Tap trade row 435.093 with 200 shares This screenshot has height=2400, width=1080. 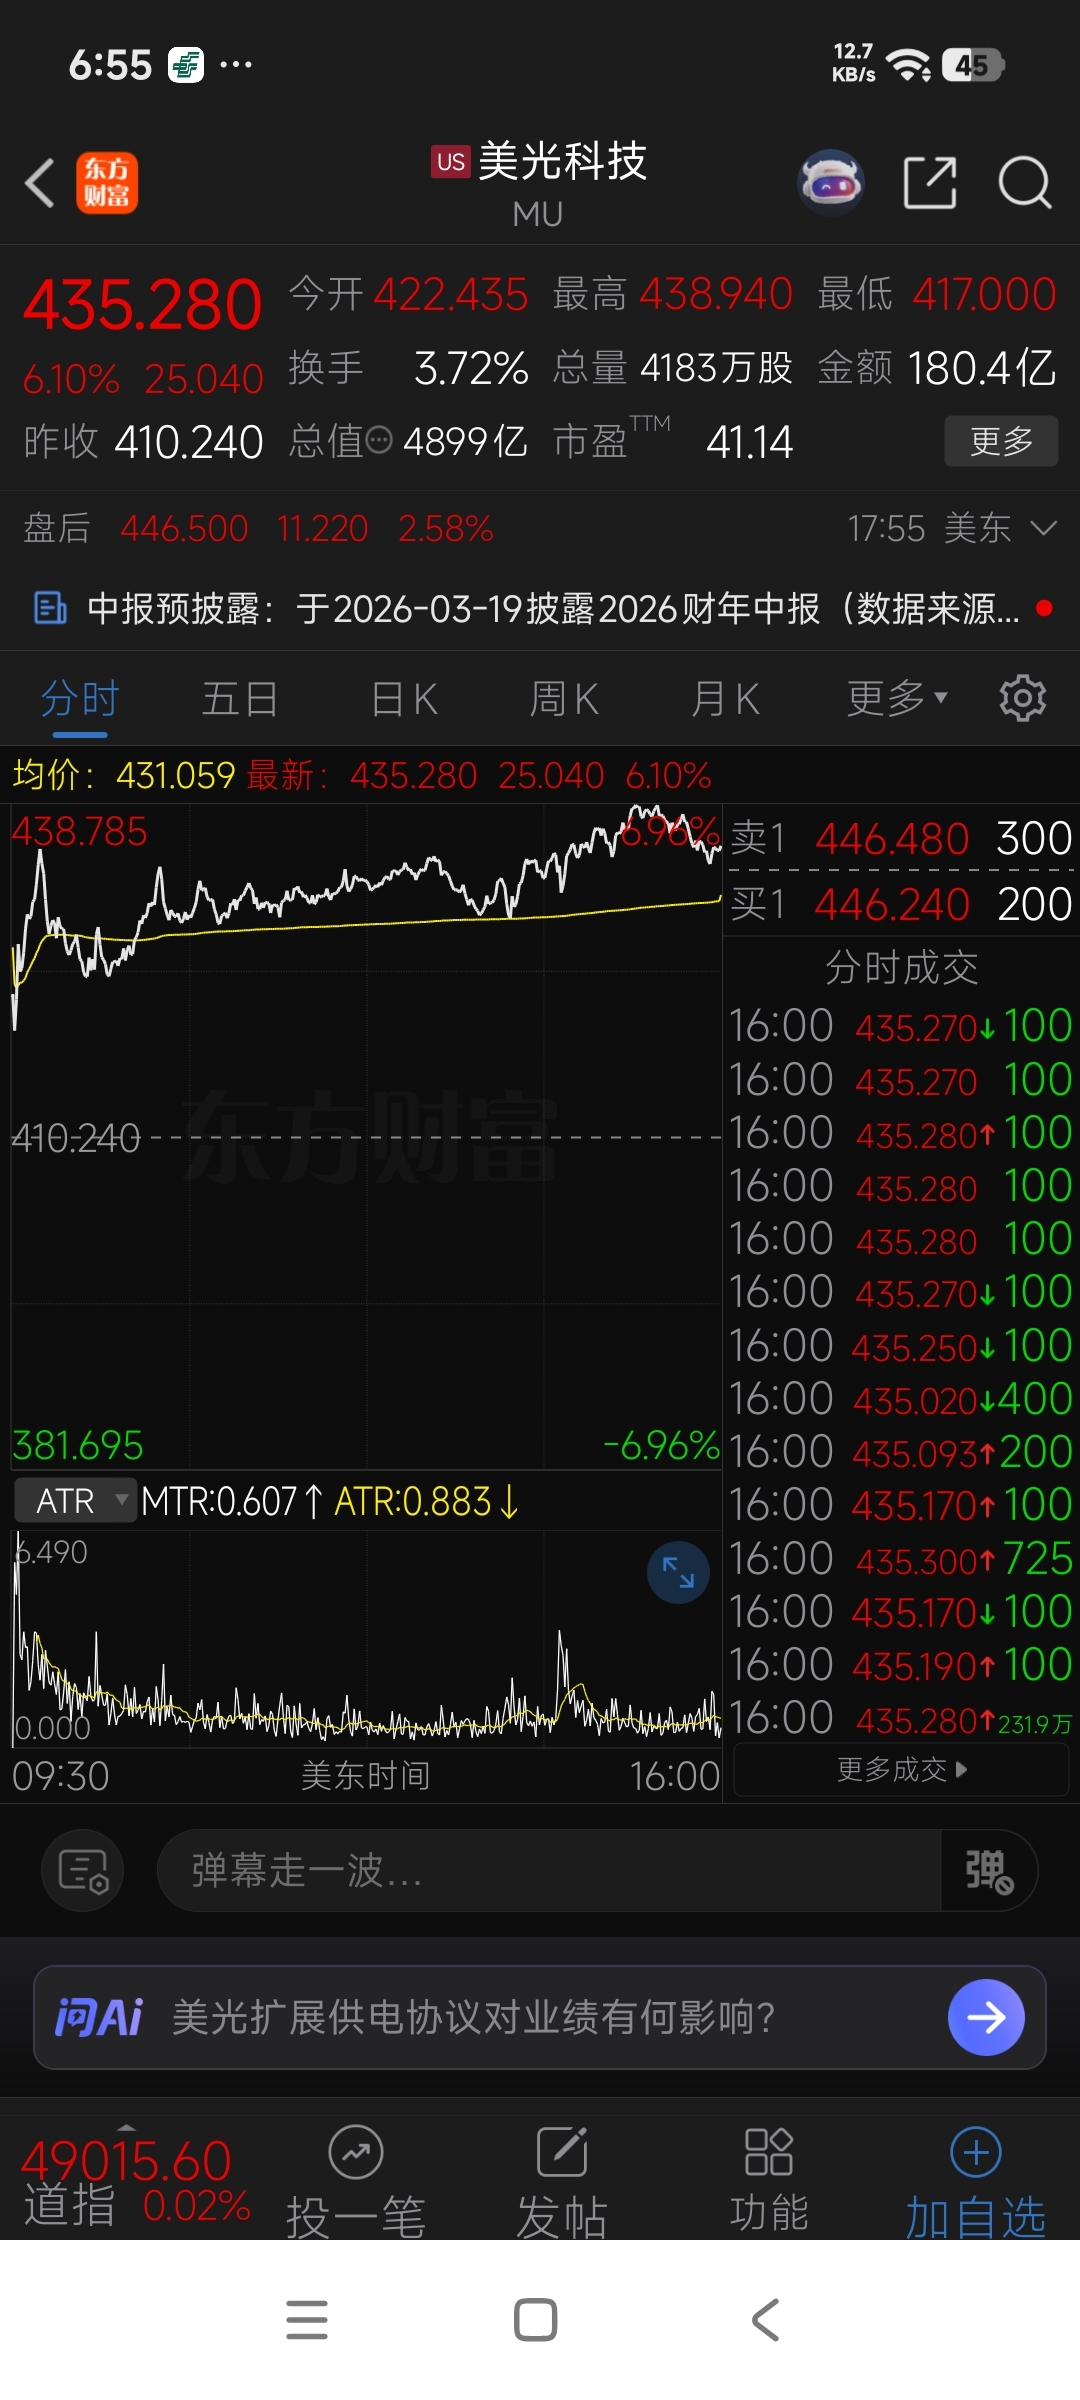[x=901, y=1451]
